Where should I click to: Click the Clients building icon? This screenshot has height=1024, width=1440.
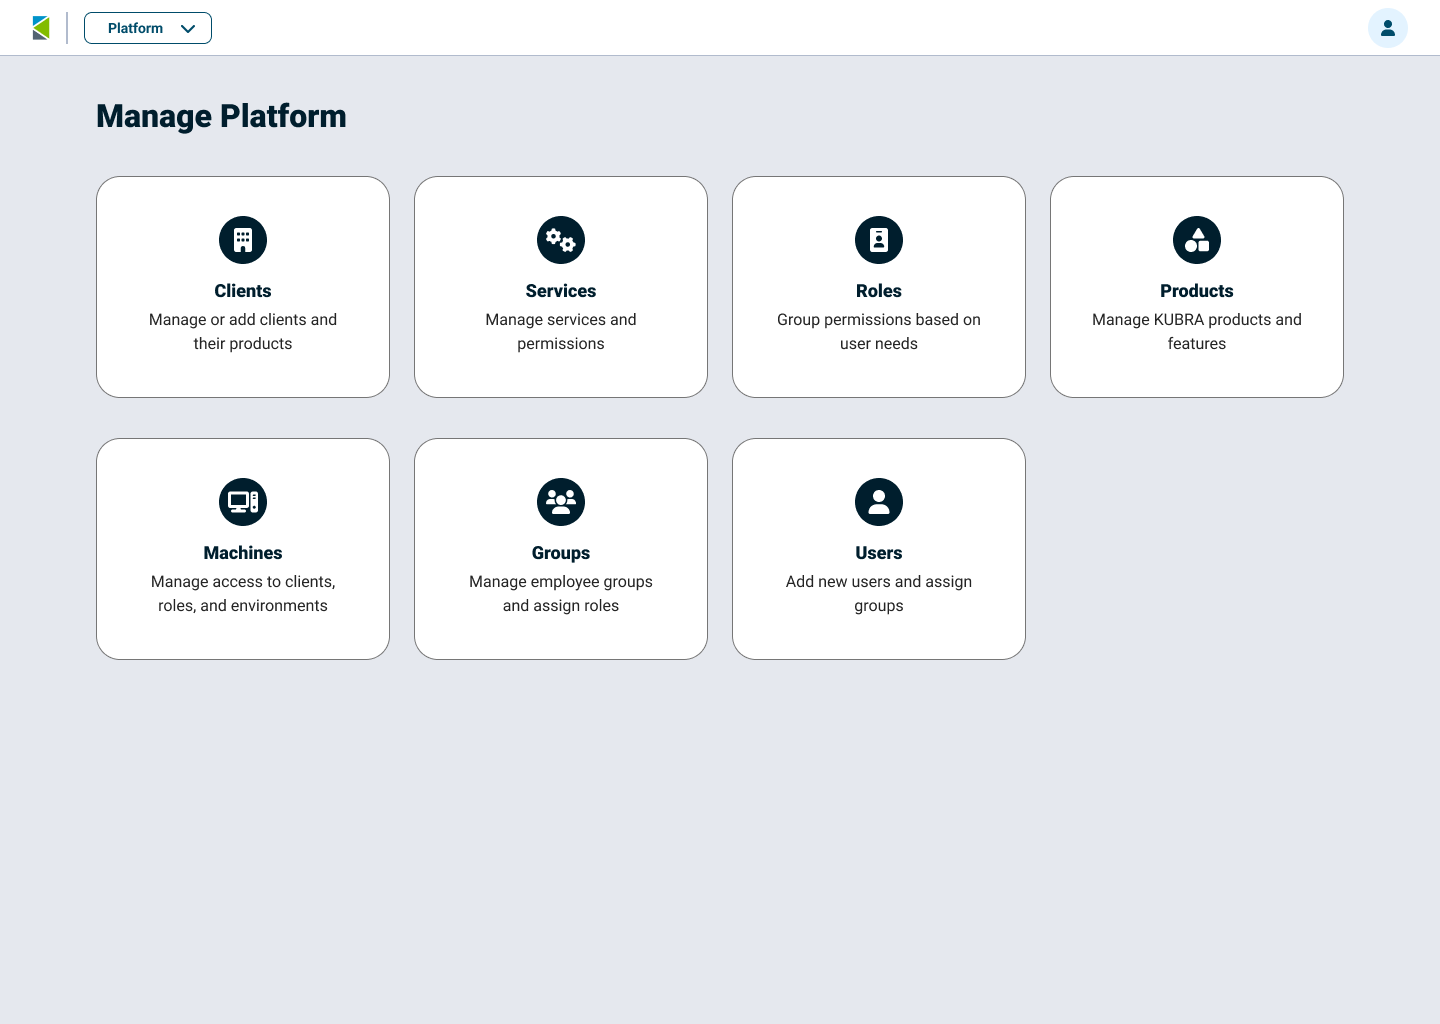pyautogui.click(x=243, y=240)
